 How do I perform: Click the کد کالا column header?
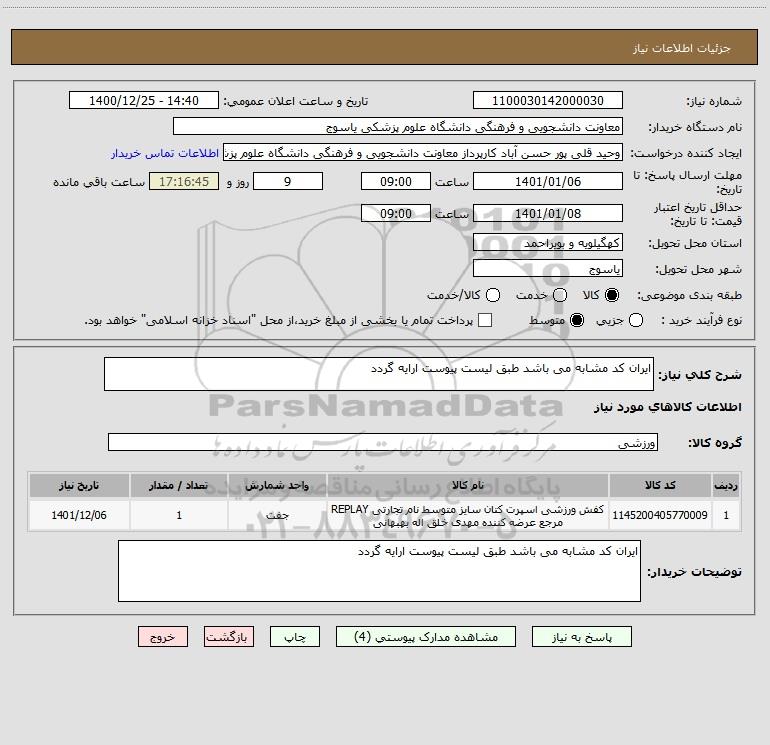[x=660, y=485]
